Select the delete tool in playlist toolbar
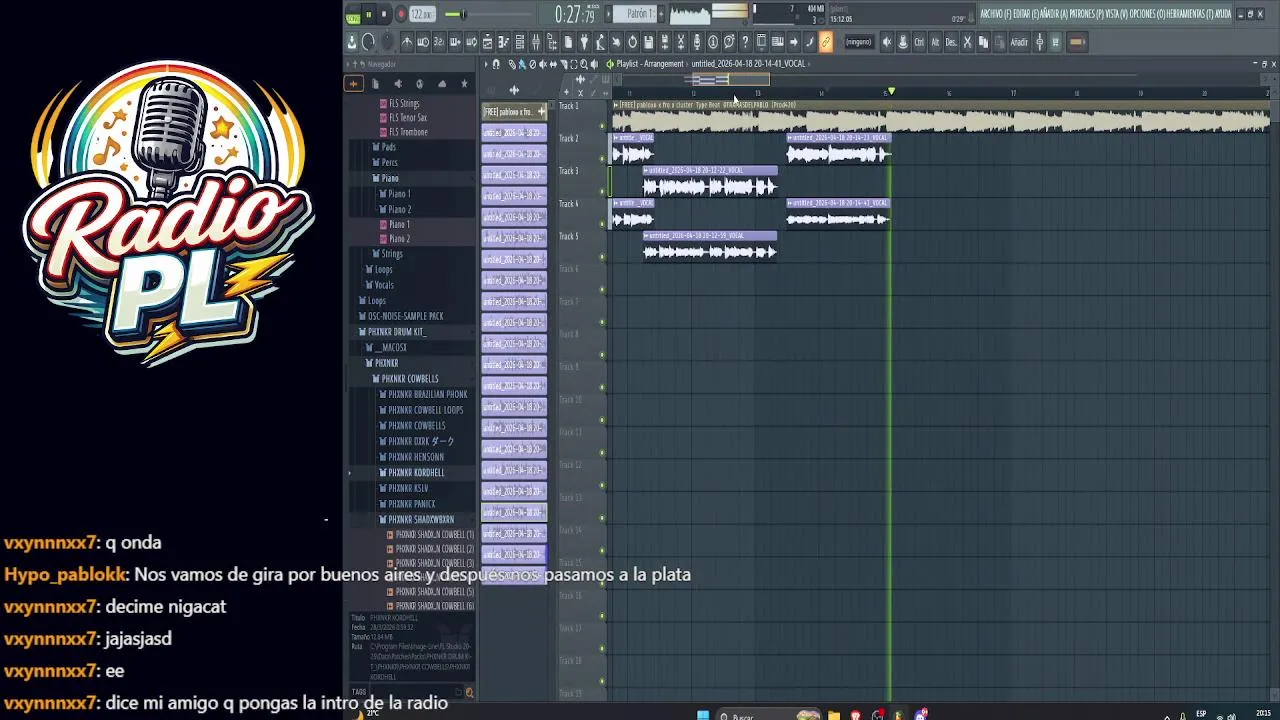Image resolution: width=1280 pixels, height=720 pixels. point(533,64)
